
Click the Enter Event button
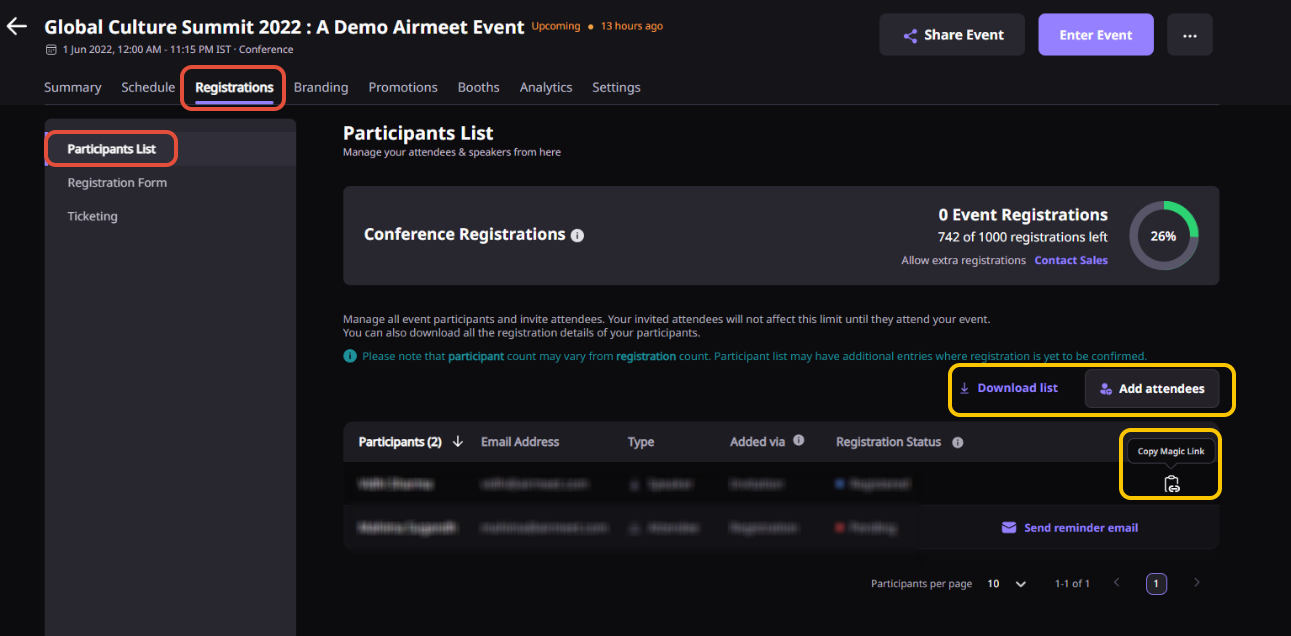click(x=1096, y=35)
